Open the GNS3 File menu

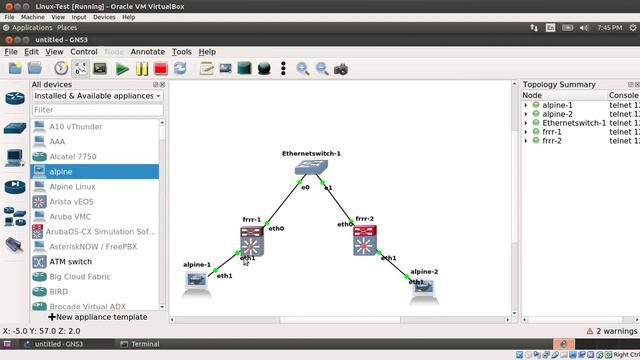tap(11, 52)
